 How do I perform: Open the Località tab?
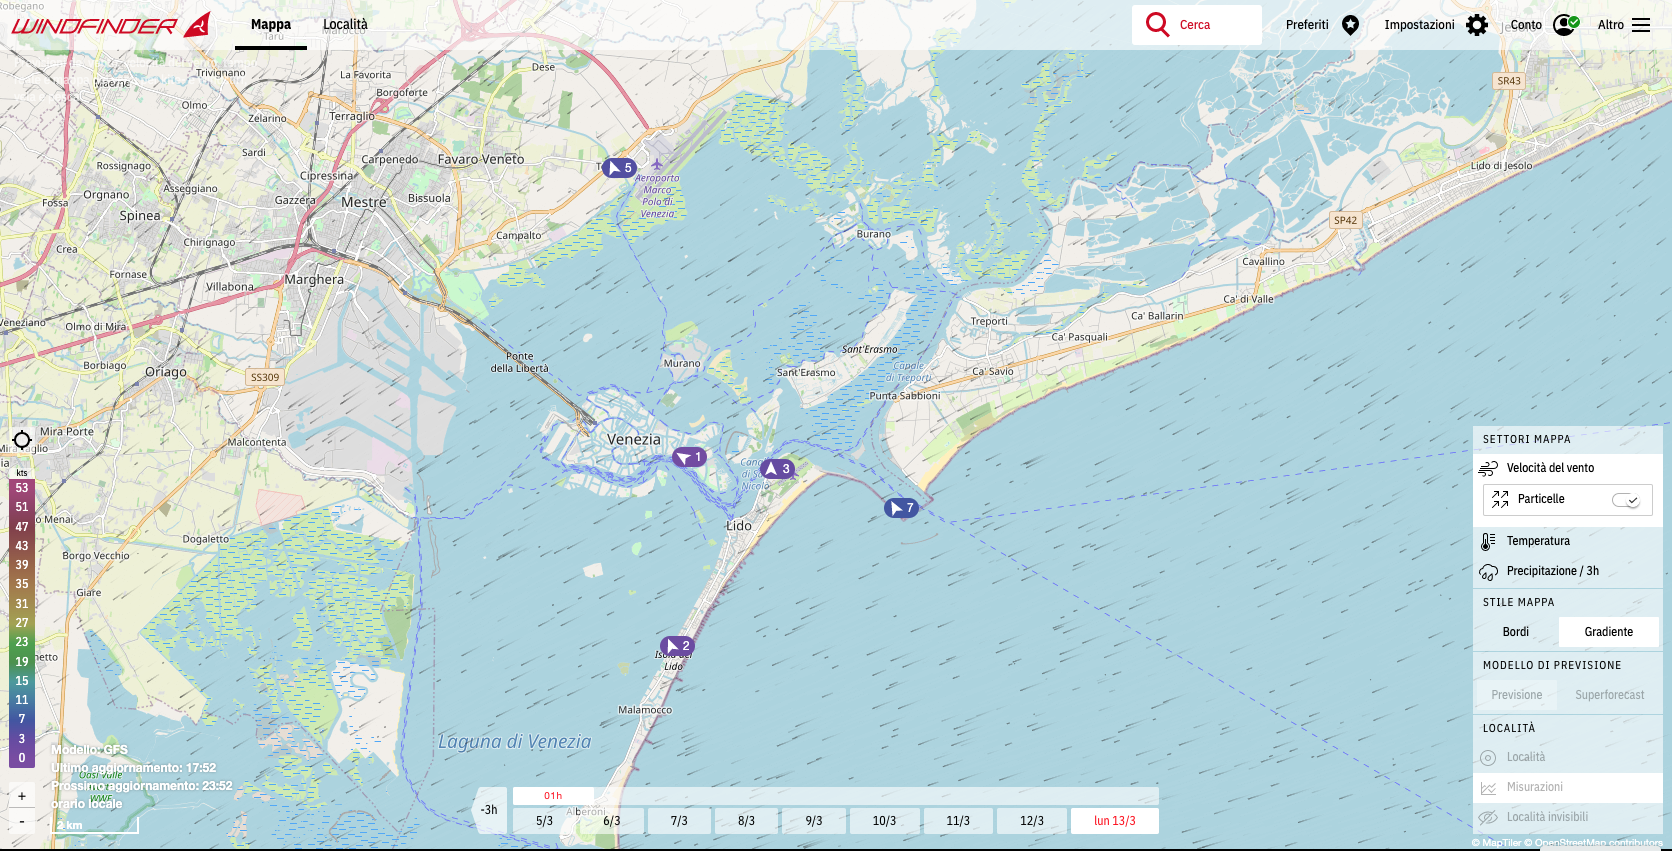[345, 25]
